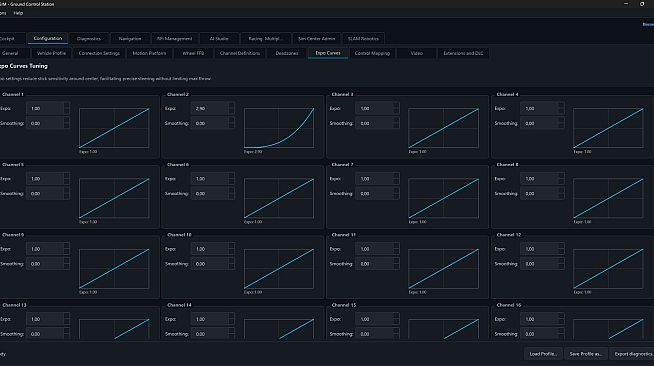Open the Racing Multiplayer tab
This screenshot has width=654, height=366.
point(265,38)
